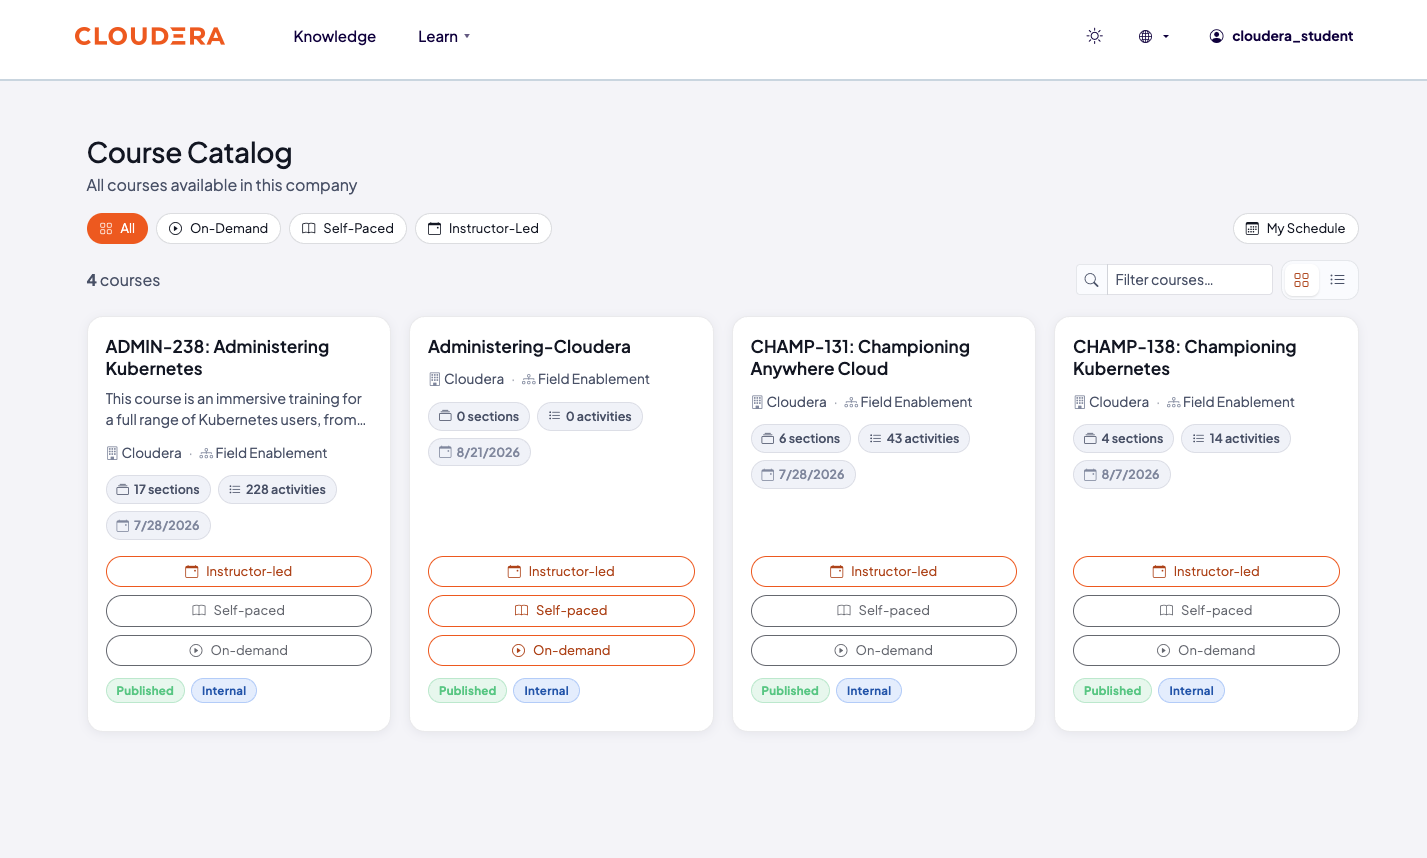Filter by On-Demand courses
The height and width of the screenshot is (858, 1427).
click(218, 228)
